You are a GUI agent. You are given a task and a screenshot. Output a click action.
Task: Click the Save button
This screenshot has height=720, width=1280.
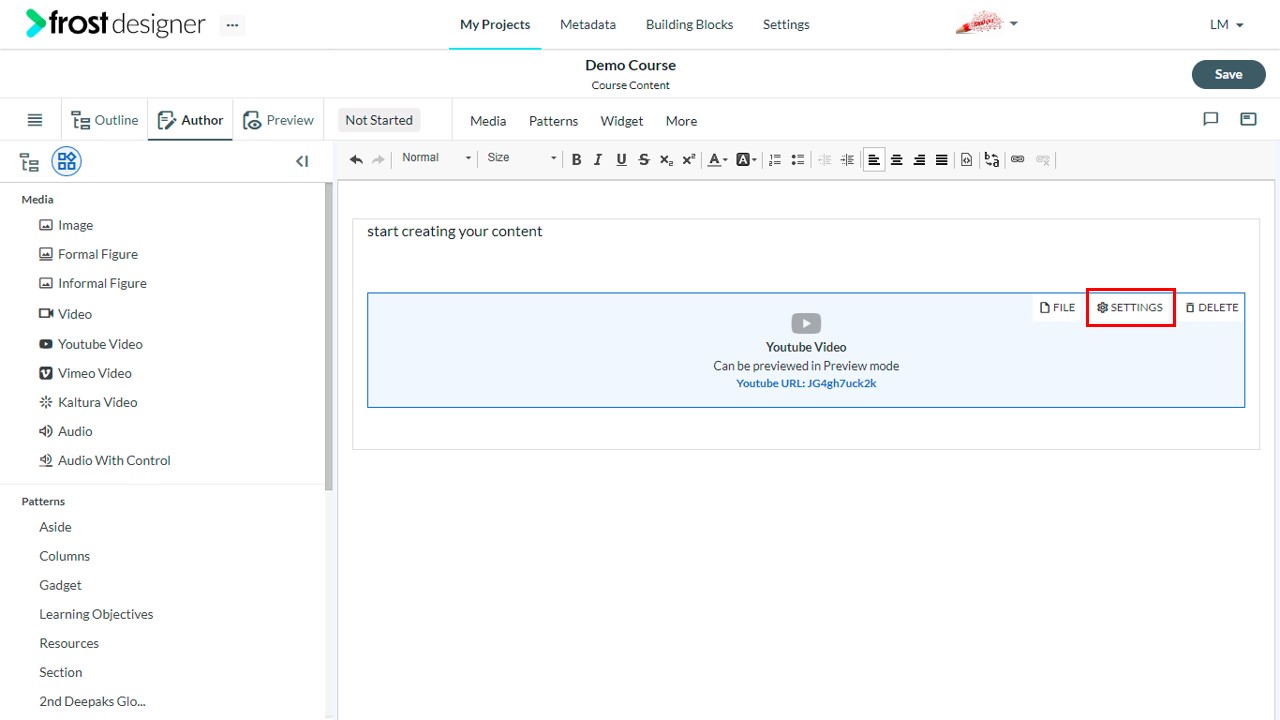[1228, 74]
